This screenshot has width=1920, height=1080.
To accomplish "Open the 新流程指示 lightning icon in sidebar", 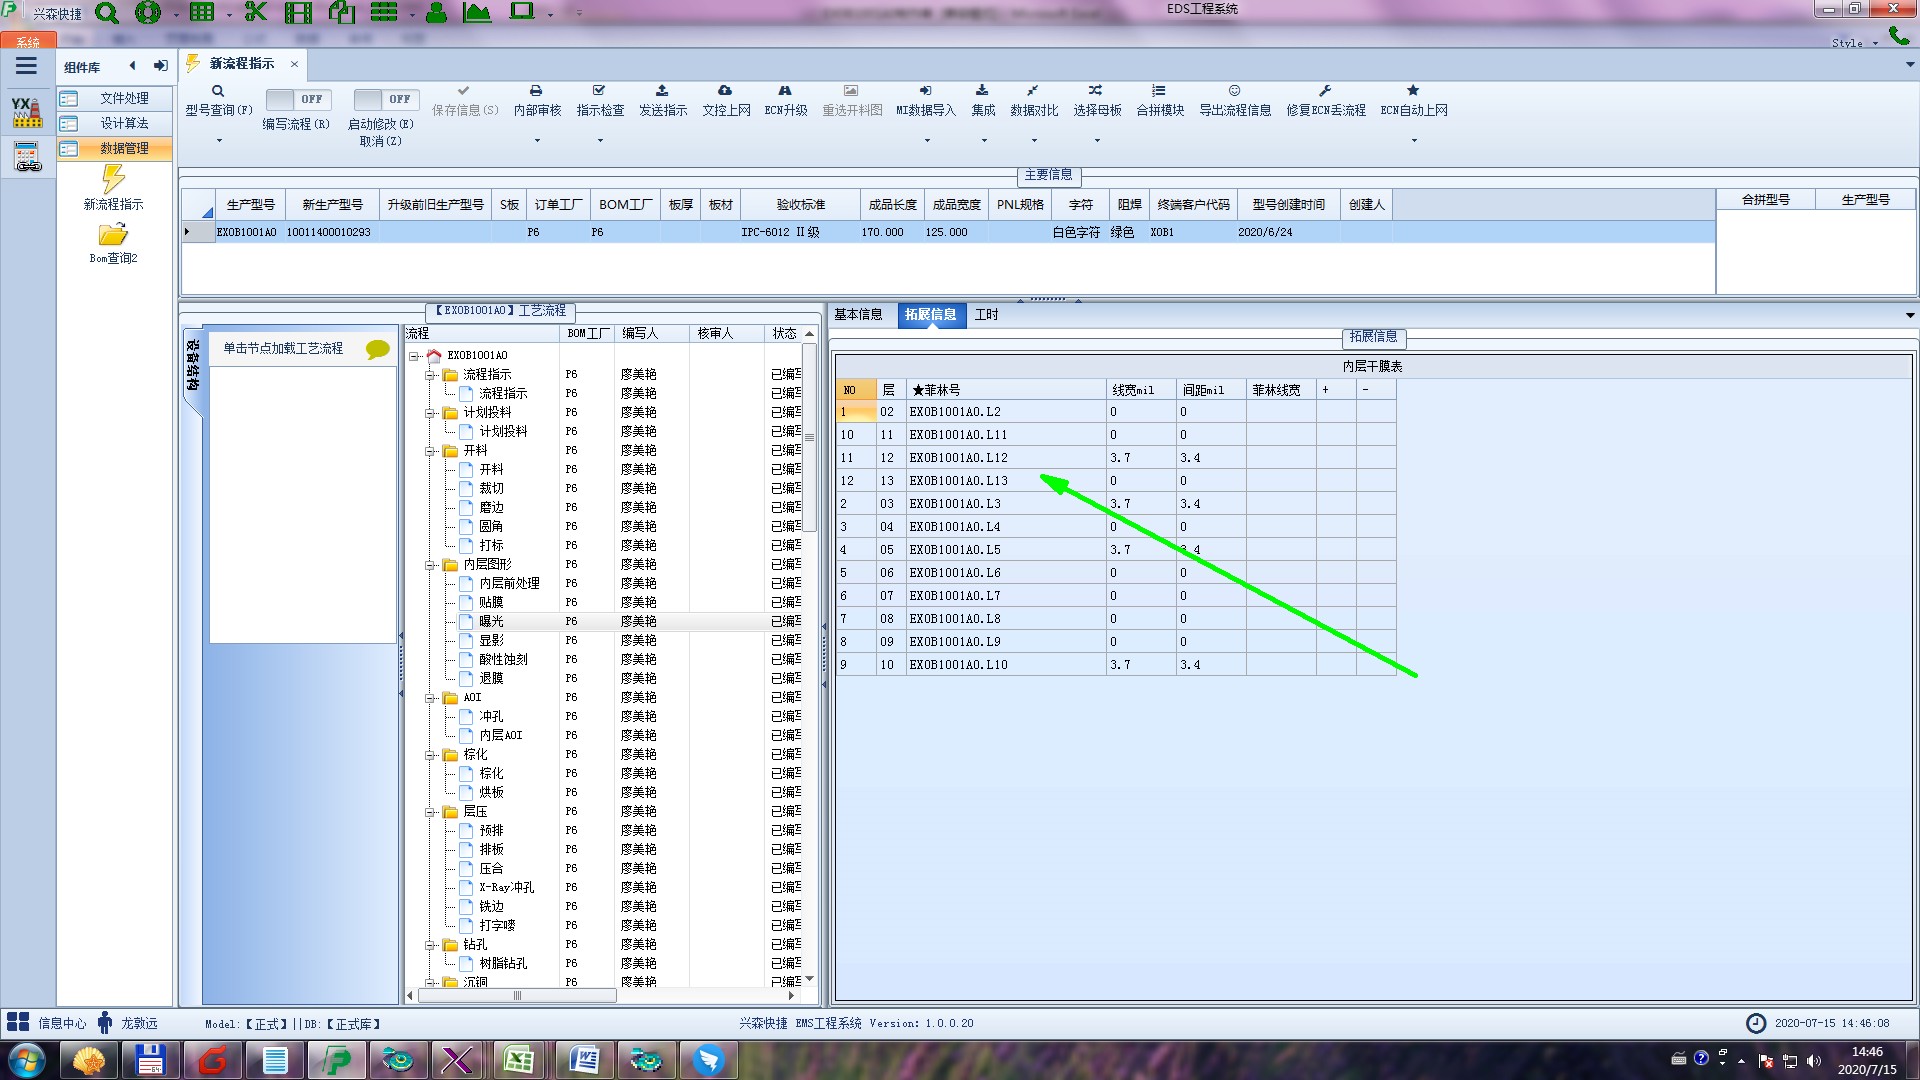I will coord(113,180).
